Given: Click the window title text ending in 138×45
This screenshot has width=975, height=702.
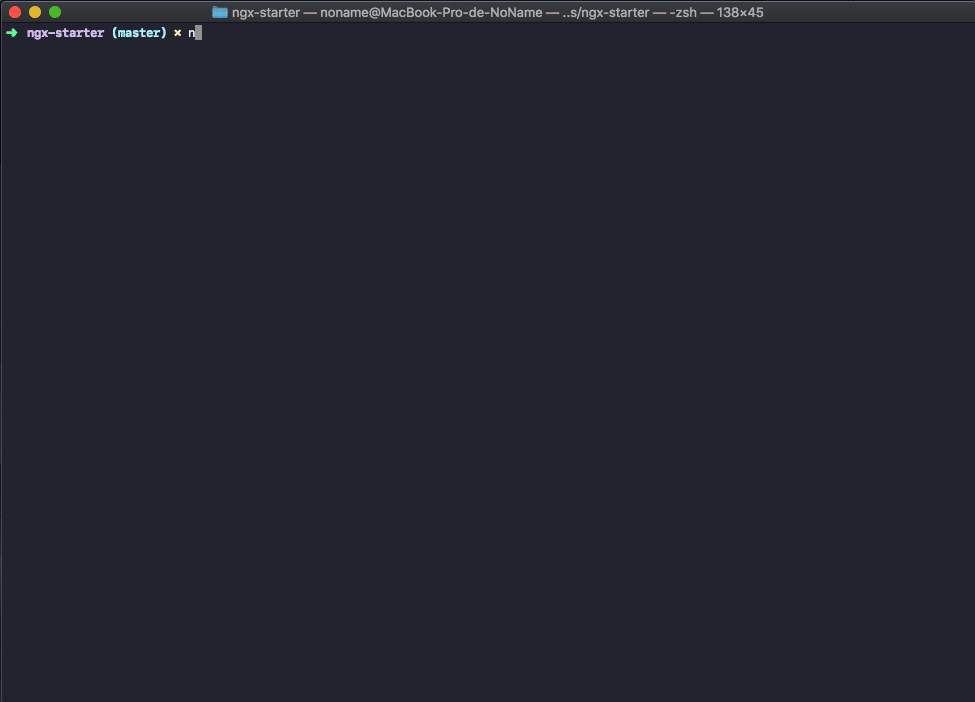Looking at the screenshot, I should click(497, 12).
